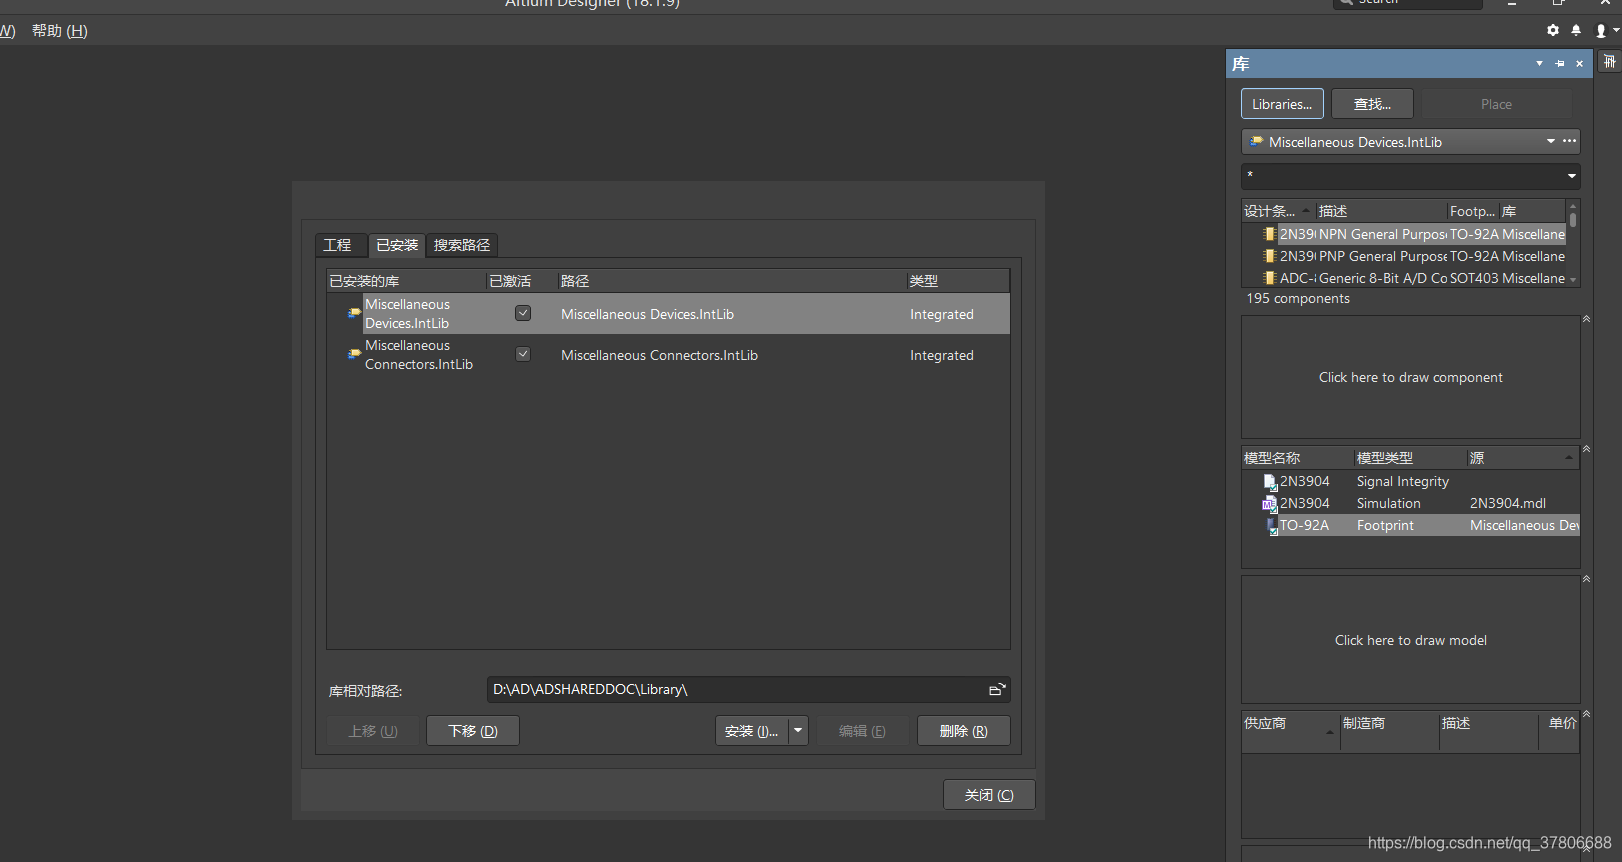
Task: Sort by the 源 column header
Action: point(1523,458)
